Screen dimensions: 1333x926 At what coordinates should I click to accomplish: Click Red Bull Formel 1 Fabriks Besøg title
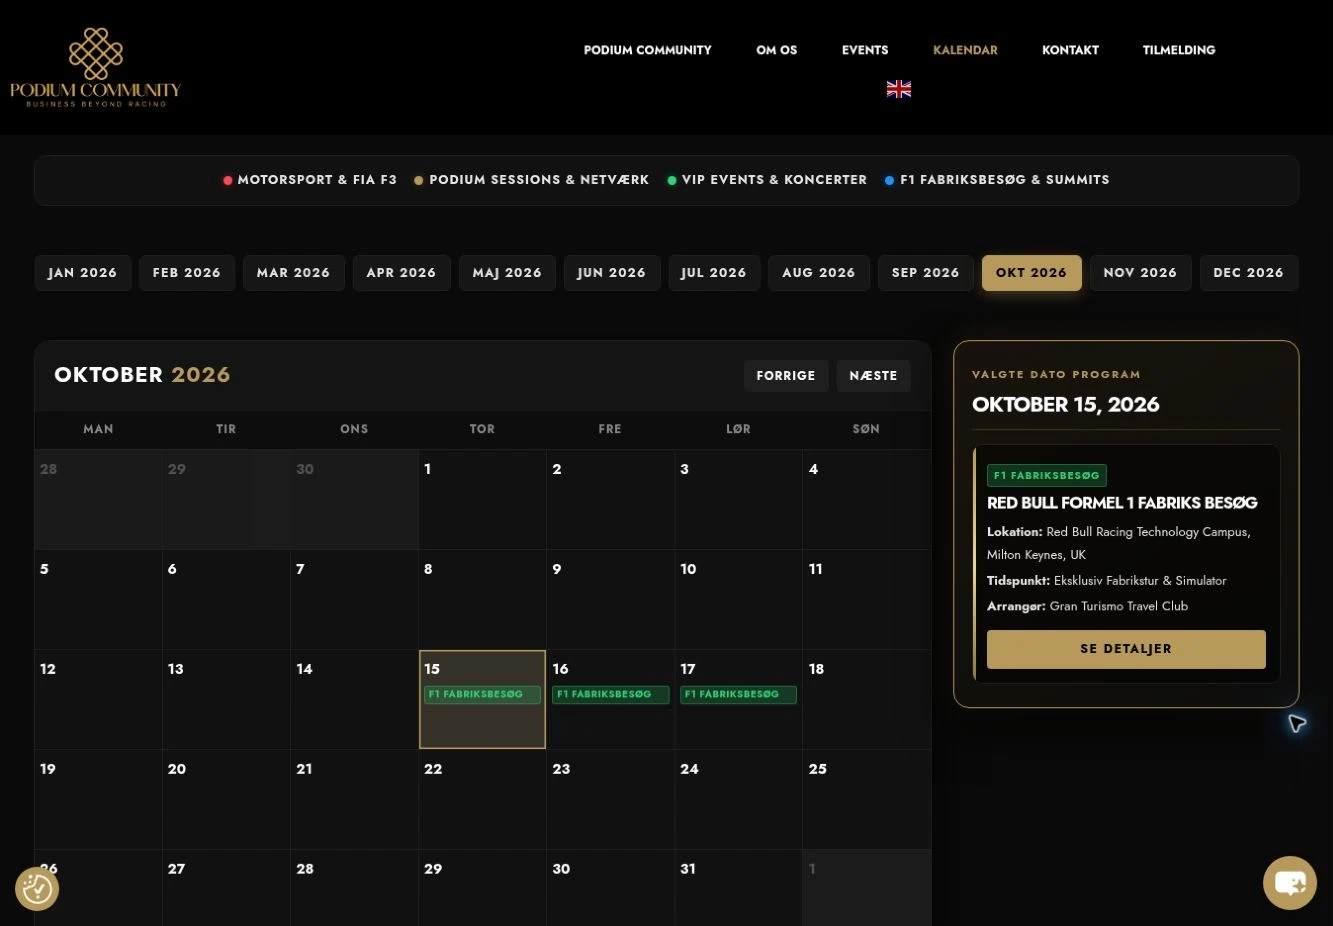(1122, 503)
